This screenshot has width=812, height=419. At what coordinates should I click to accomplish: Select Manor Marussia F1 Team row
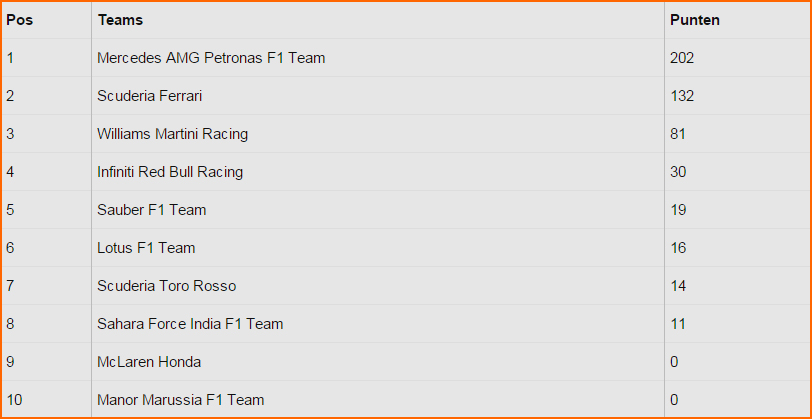coord(406,400)
